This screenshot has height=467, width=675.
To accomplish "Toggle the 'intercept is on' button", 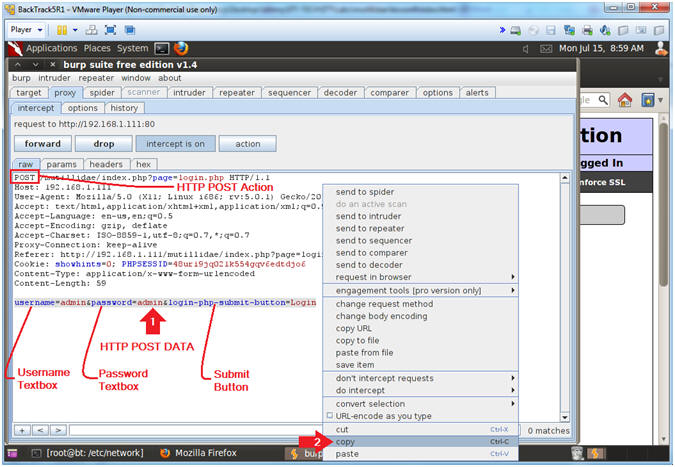I will (176, 144).
